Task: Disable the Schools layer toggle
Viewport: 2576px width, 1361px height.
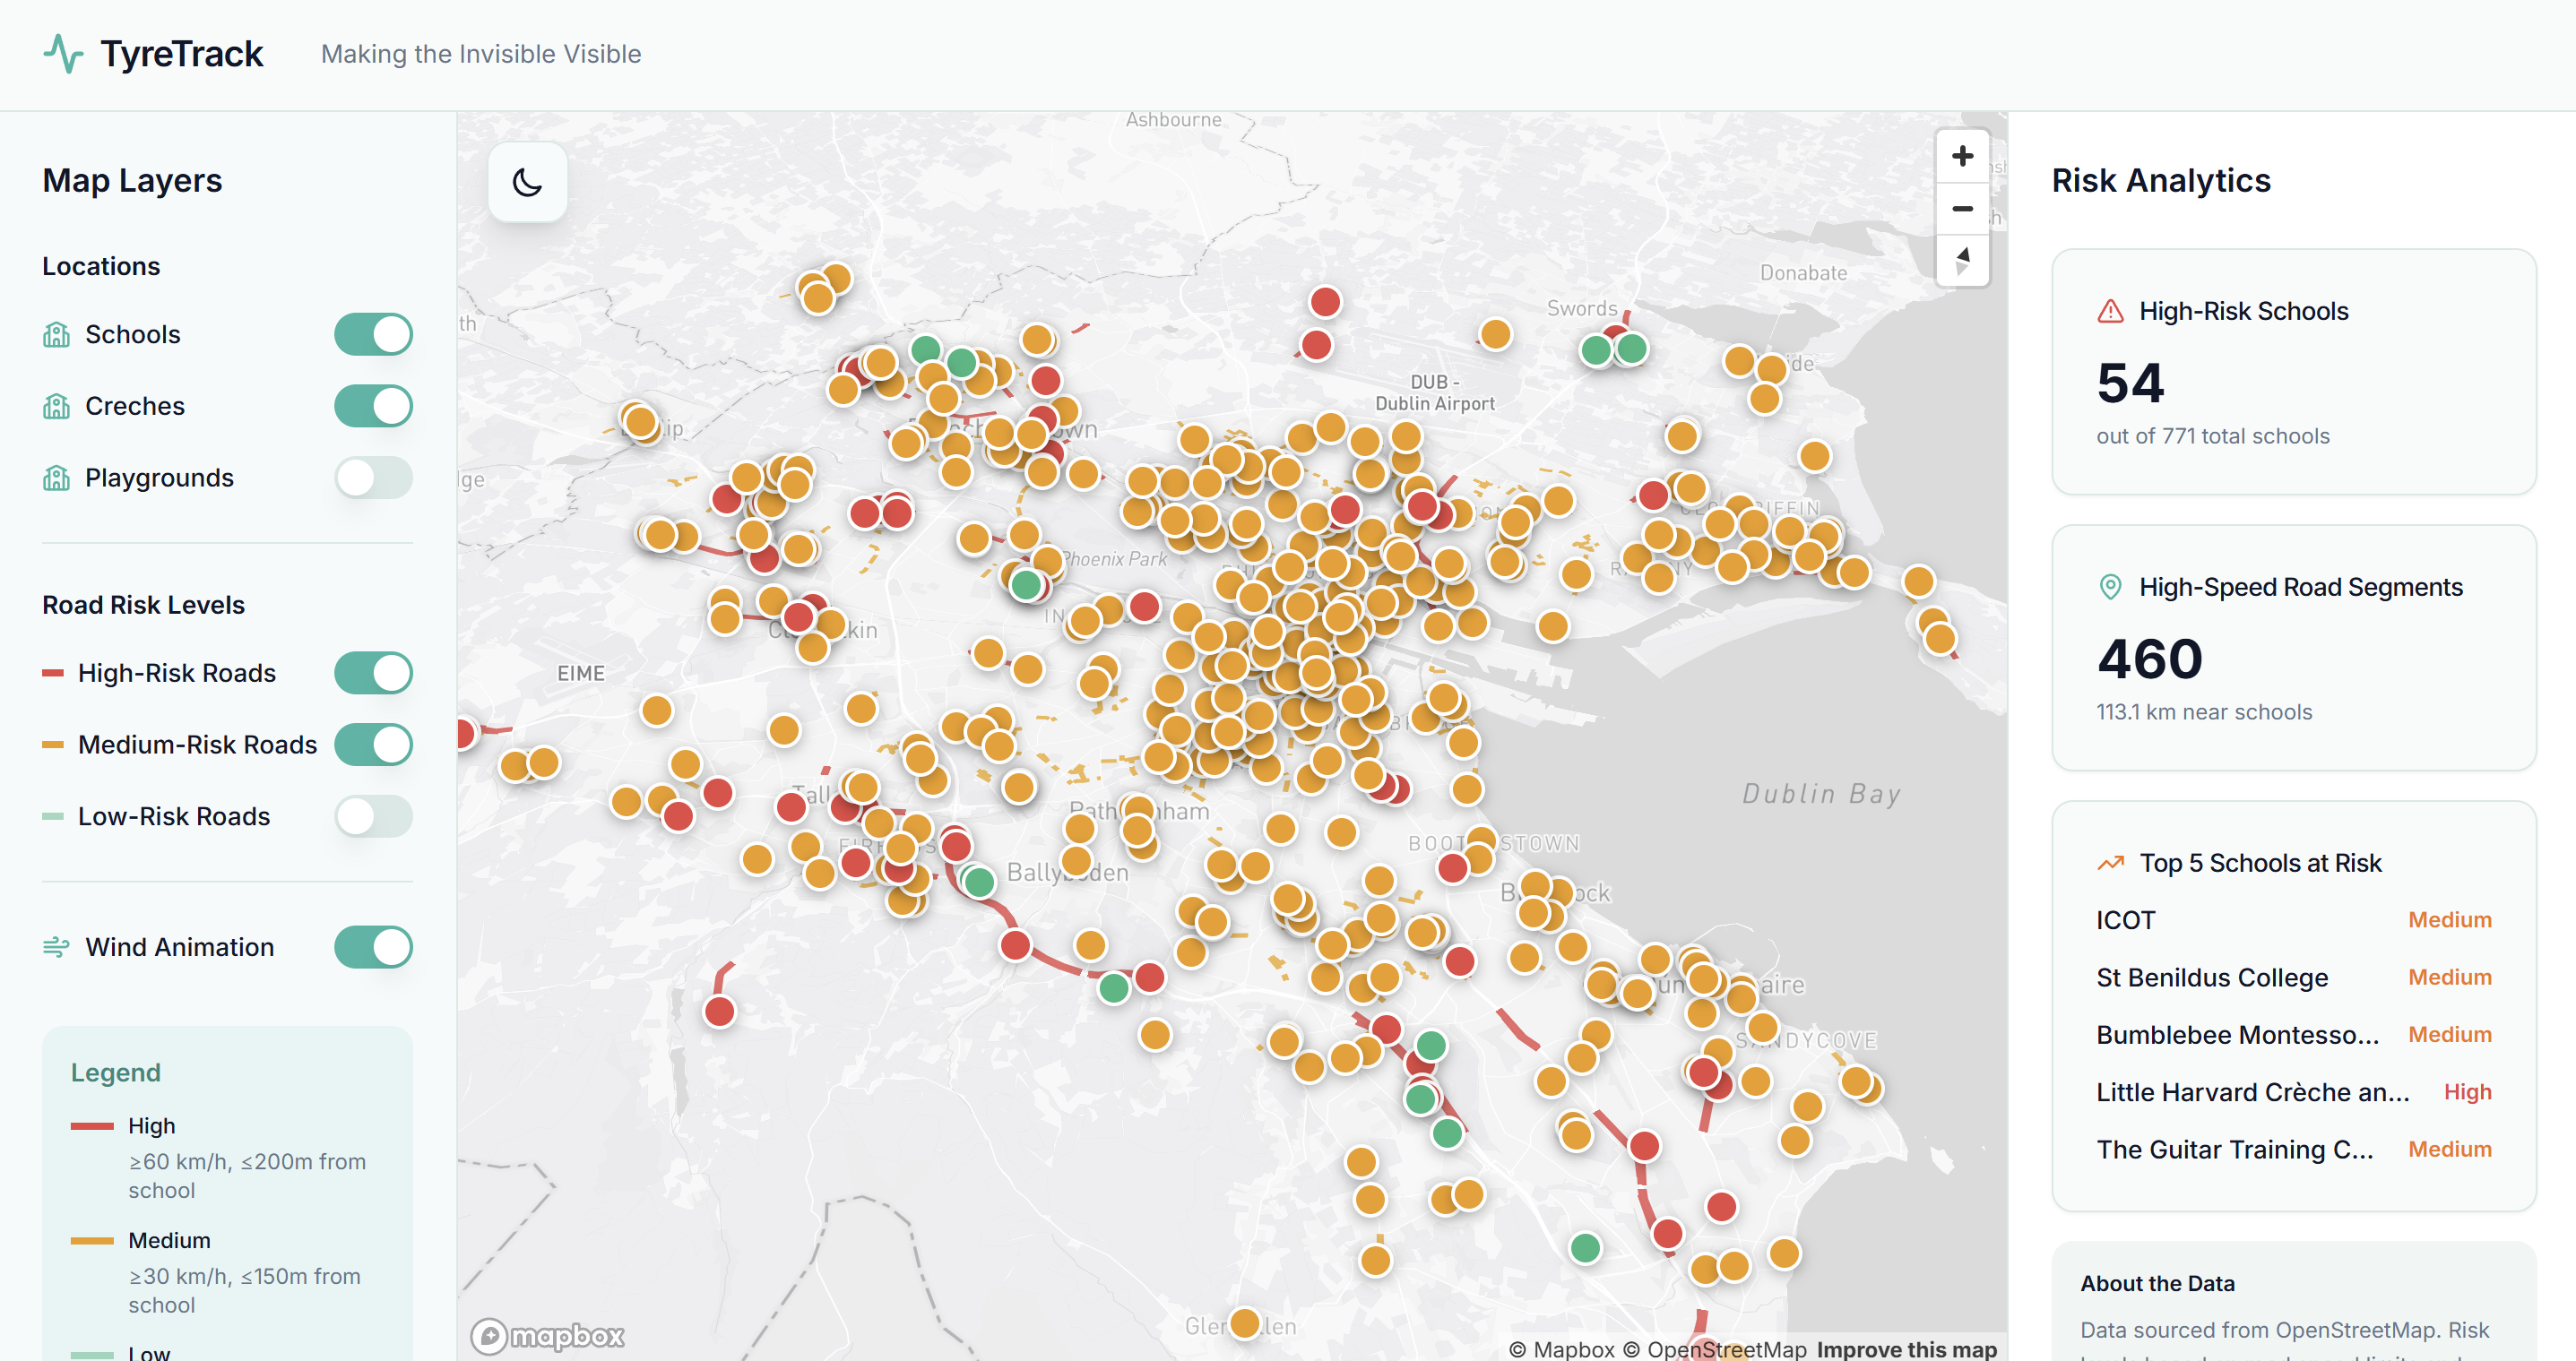Action: 373,334
